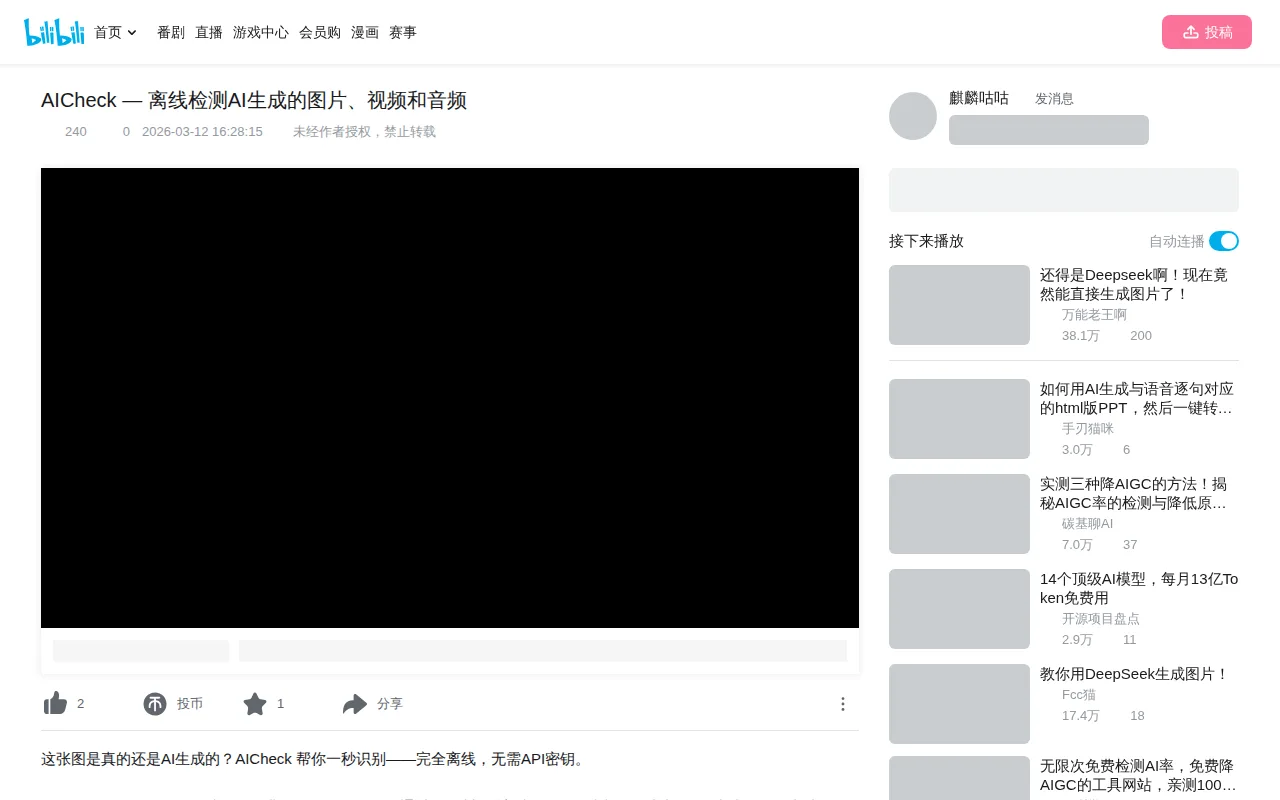Open video 实测三种降AIGC的方法 title
This screenshot has height=800, width=1280.
tap(1134, 493)
